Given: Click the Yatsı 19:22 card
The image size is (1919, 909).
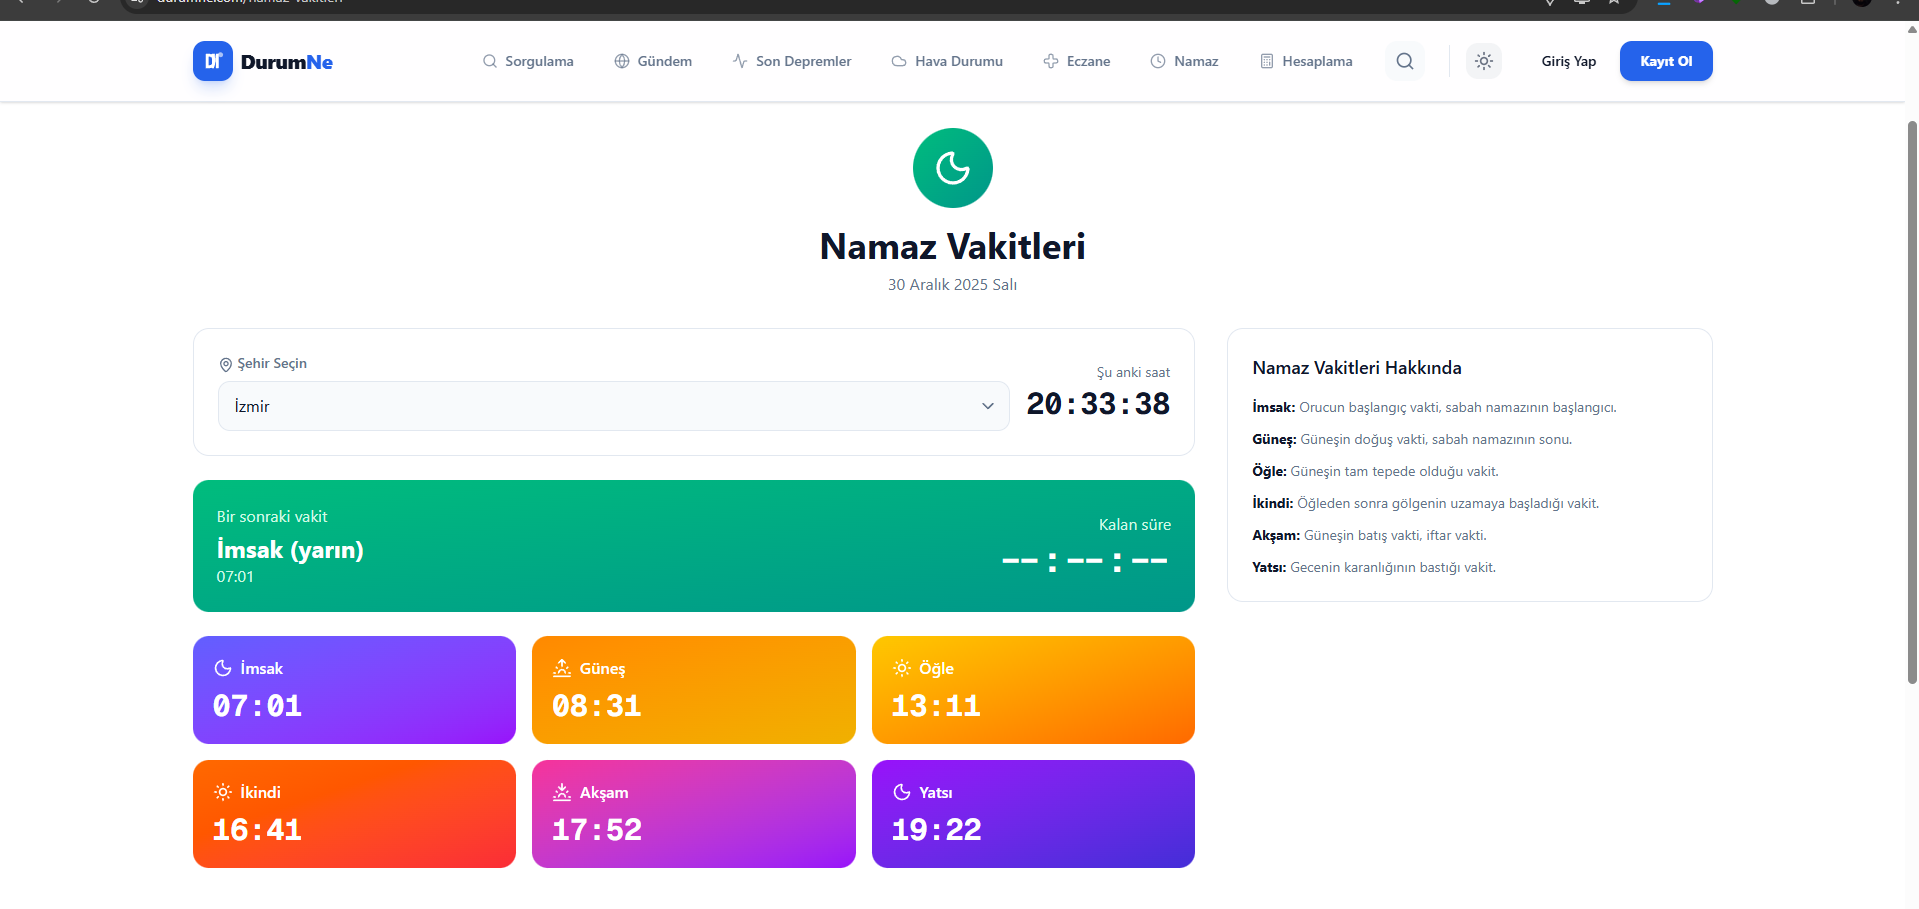Looking at the screenshot, I should pos(1033,814).
